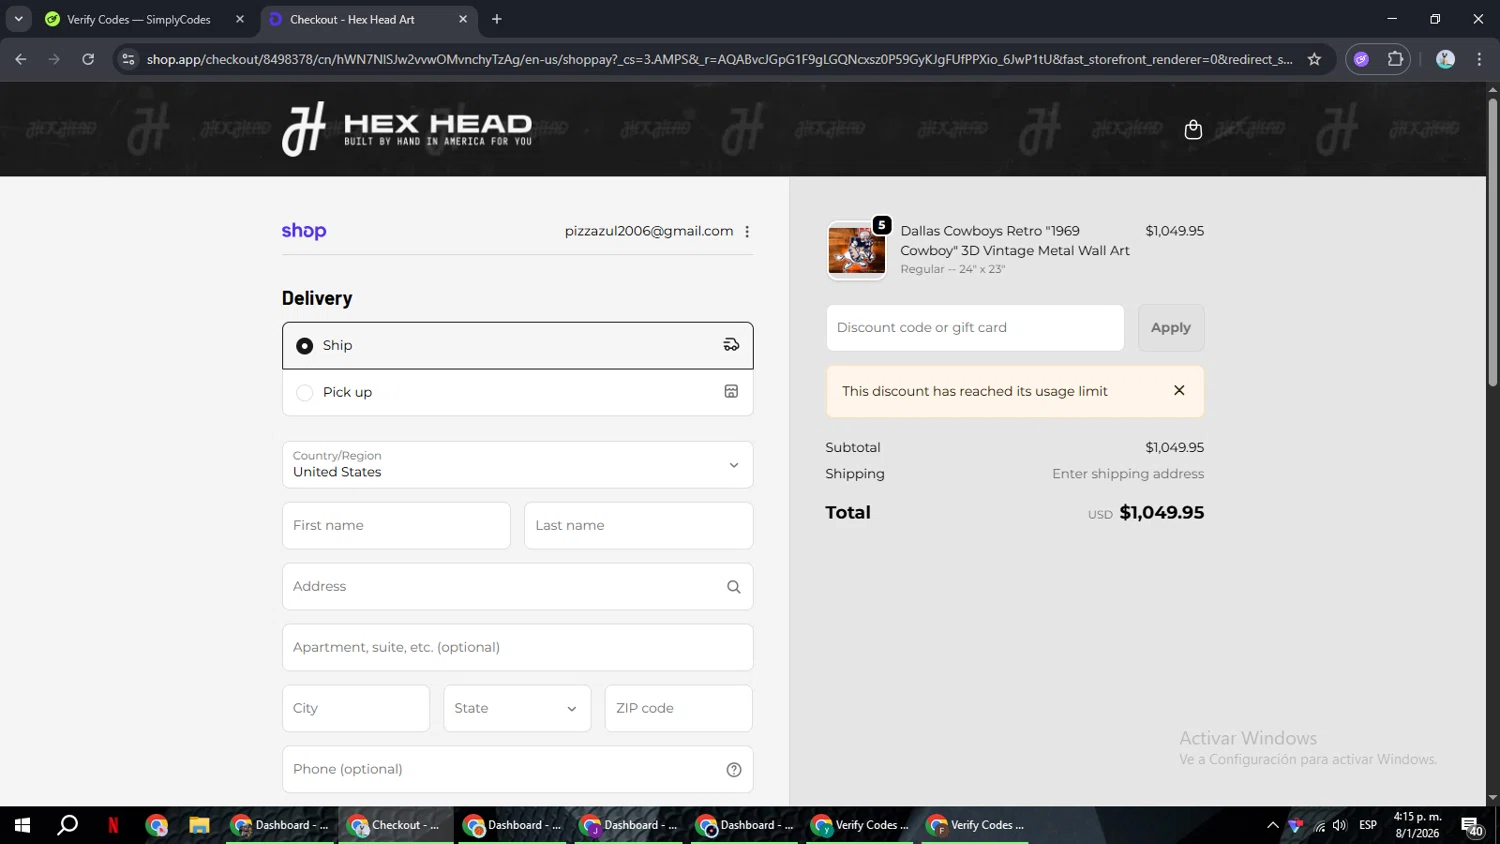1500x844 pixels.
Task: Focus the Last name field
Action: 638,526
